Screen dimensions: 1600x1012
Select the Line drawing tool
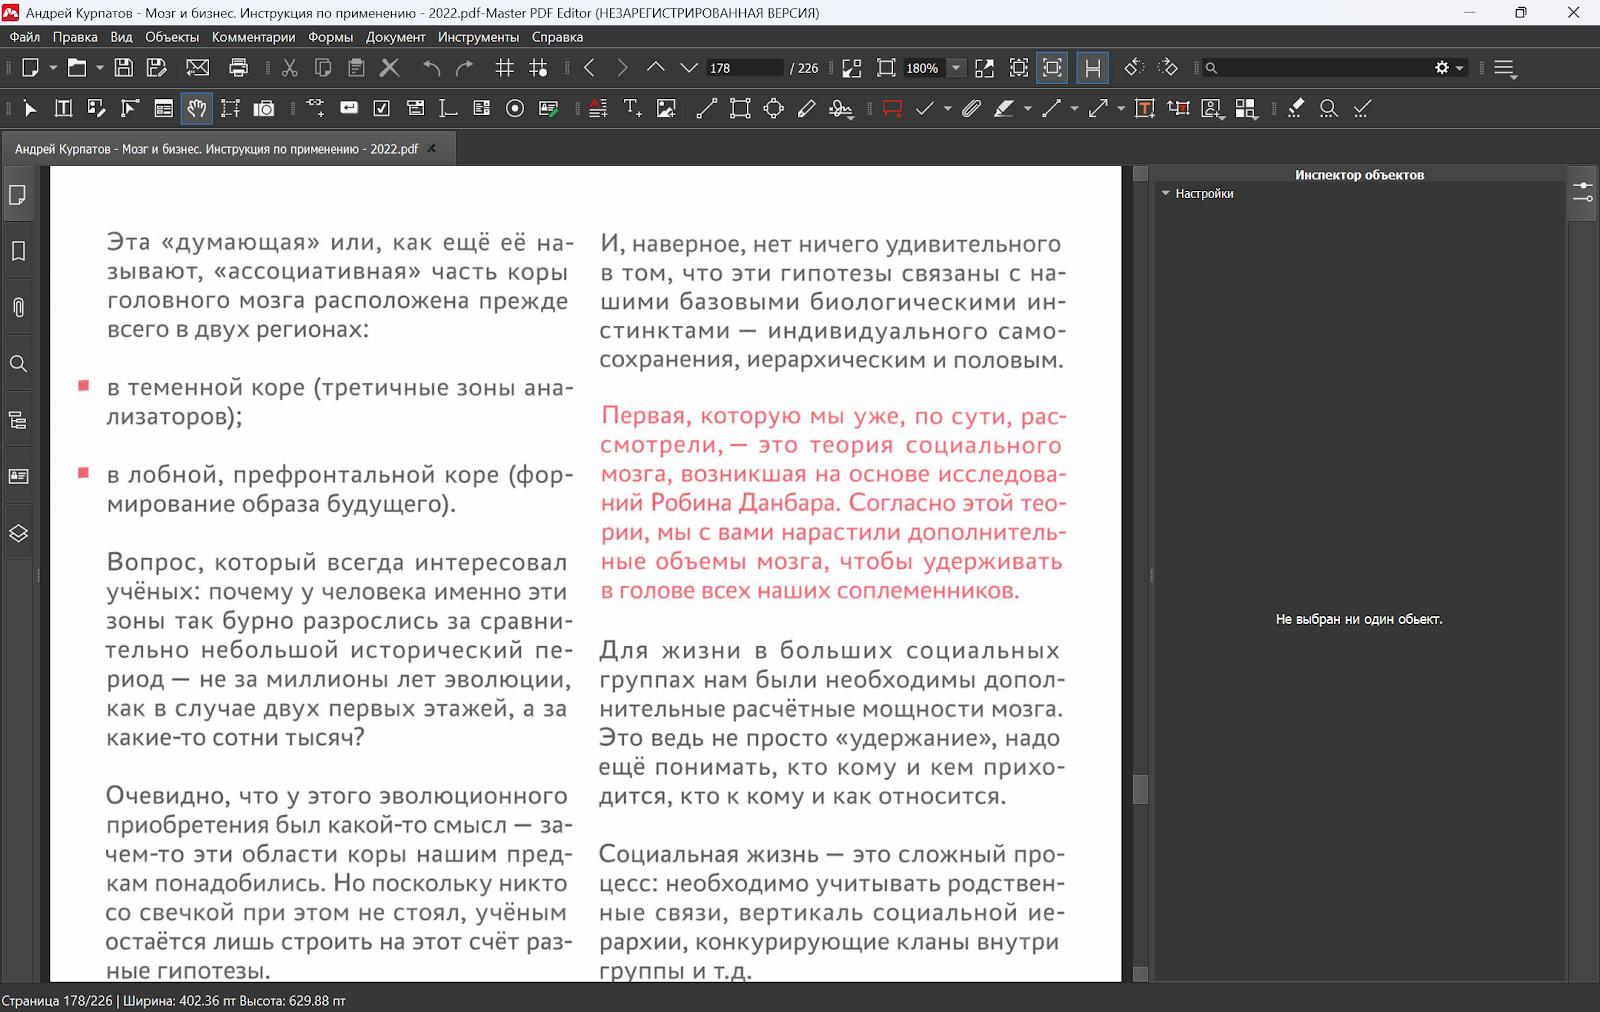(706, 109)
